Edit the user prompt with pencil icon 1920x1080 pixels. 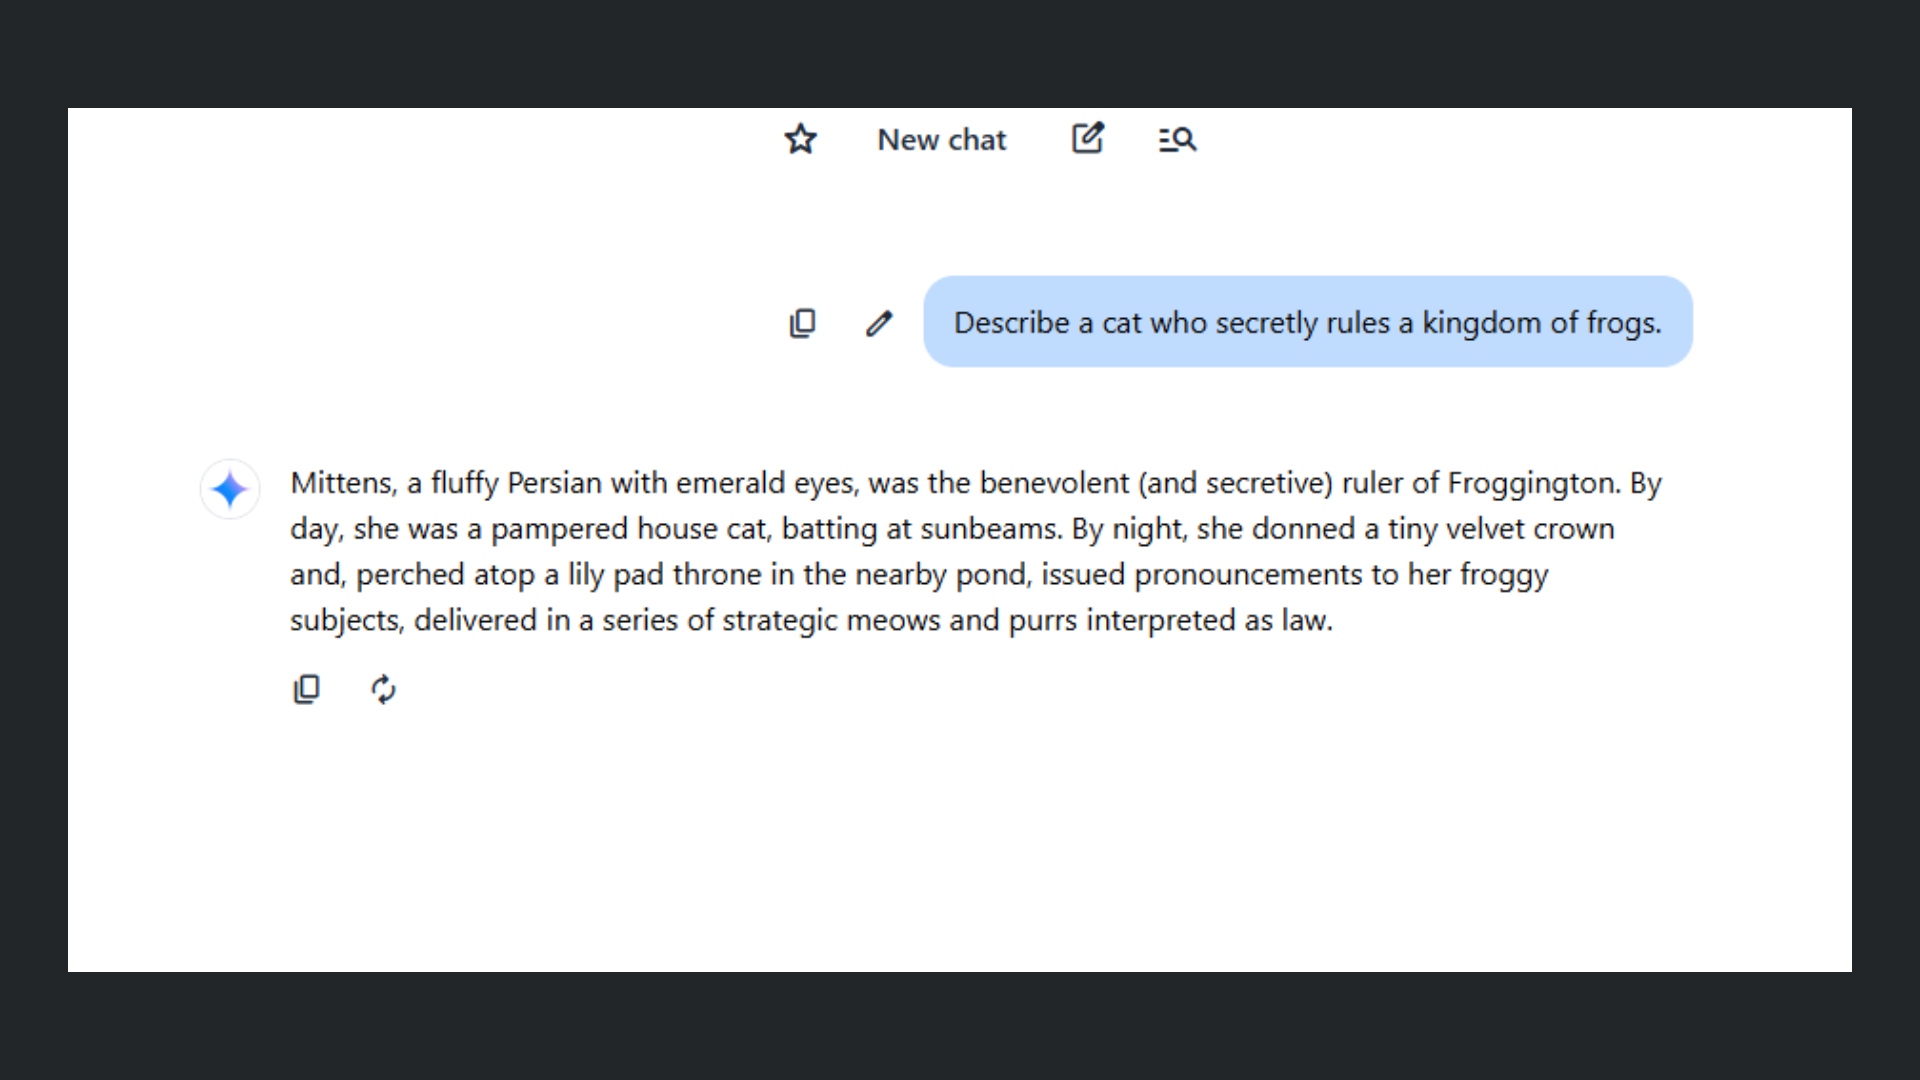[879, 323]
